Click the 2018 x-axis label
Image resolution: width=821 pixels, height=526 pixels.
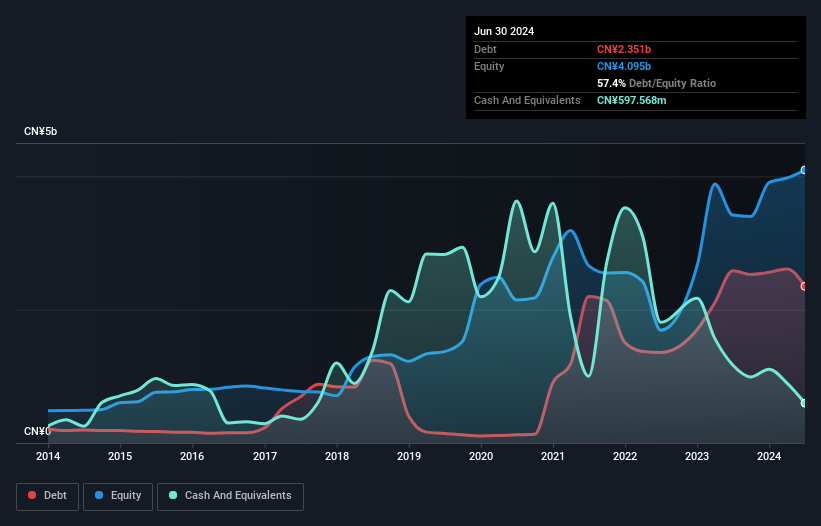tap(337, 456)
